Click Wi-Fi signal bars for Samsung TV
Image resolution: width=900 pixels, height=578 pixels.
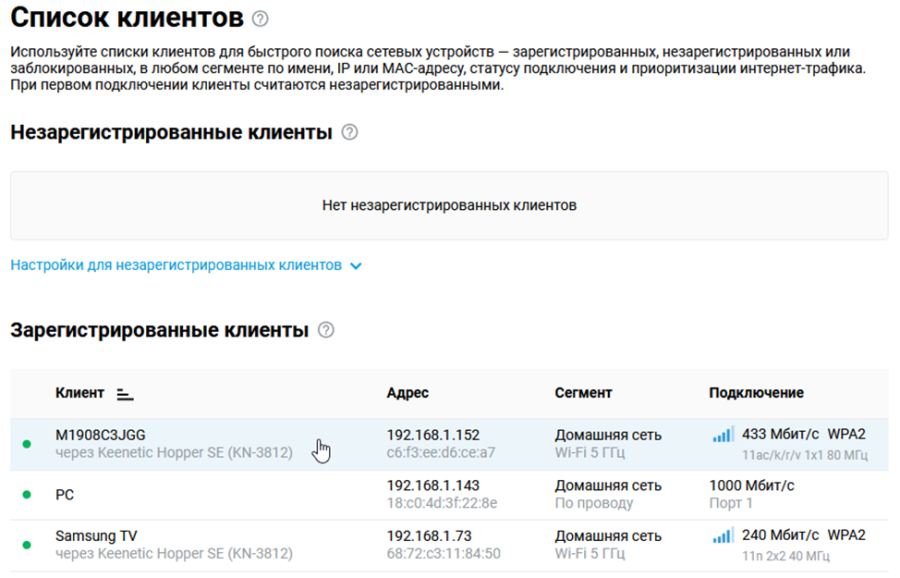click(723, 536)
